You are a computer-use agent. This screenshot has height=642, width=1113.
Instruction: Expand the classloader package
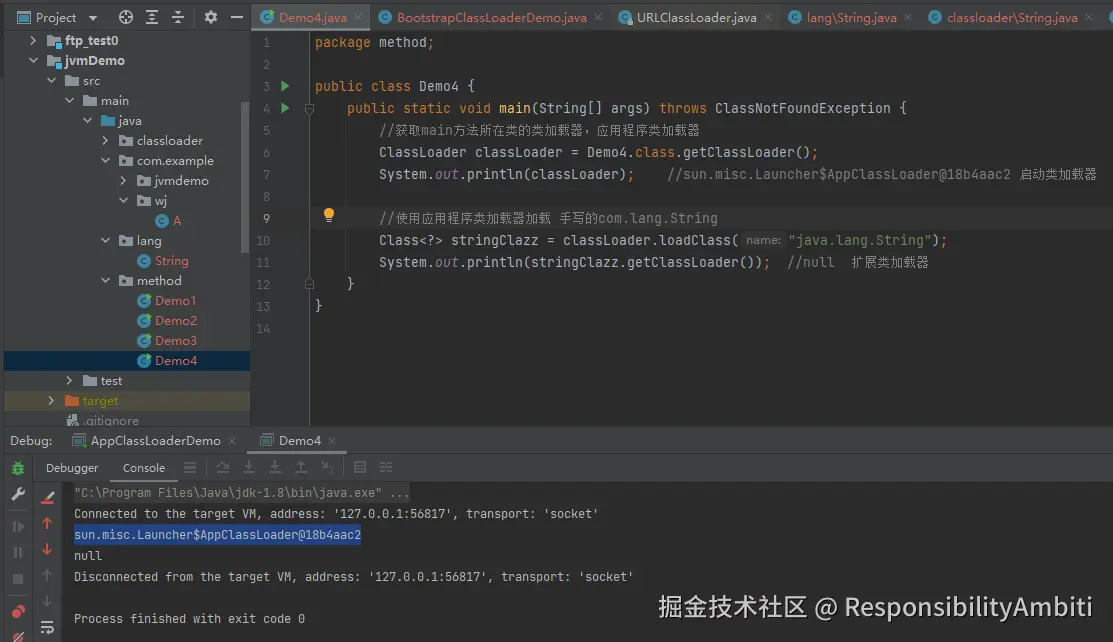tap(105, 141)
